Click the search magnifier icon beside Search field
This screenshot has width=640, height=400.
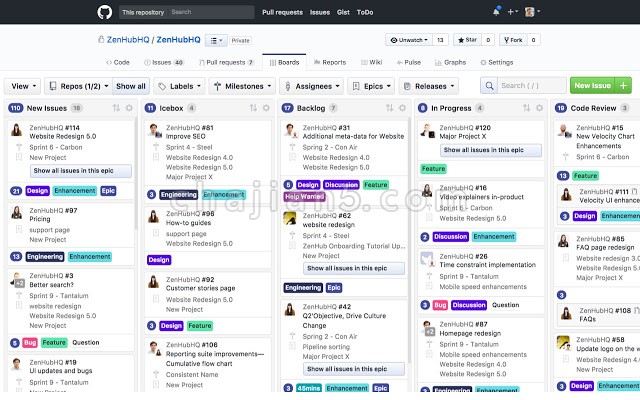[489, 86]
